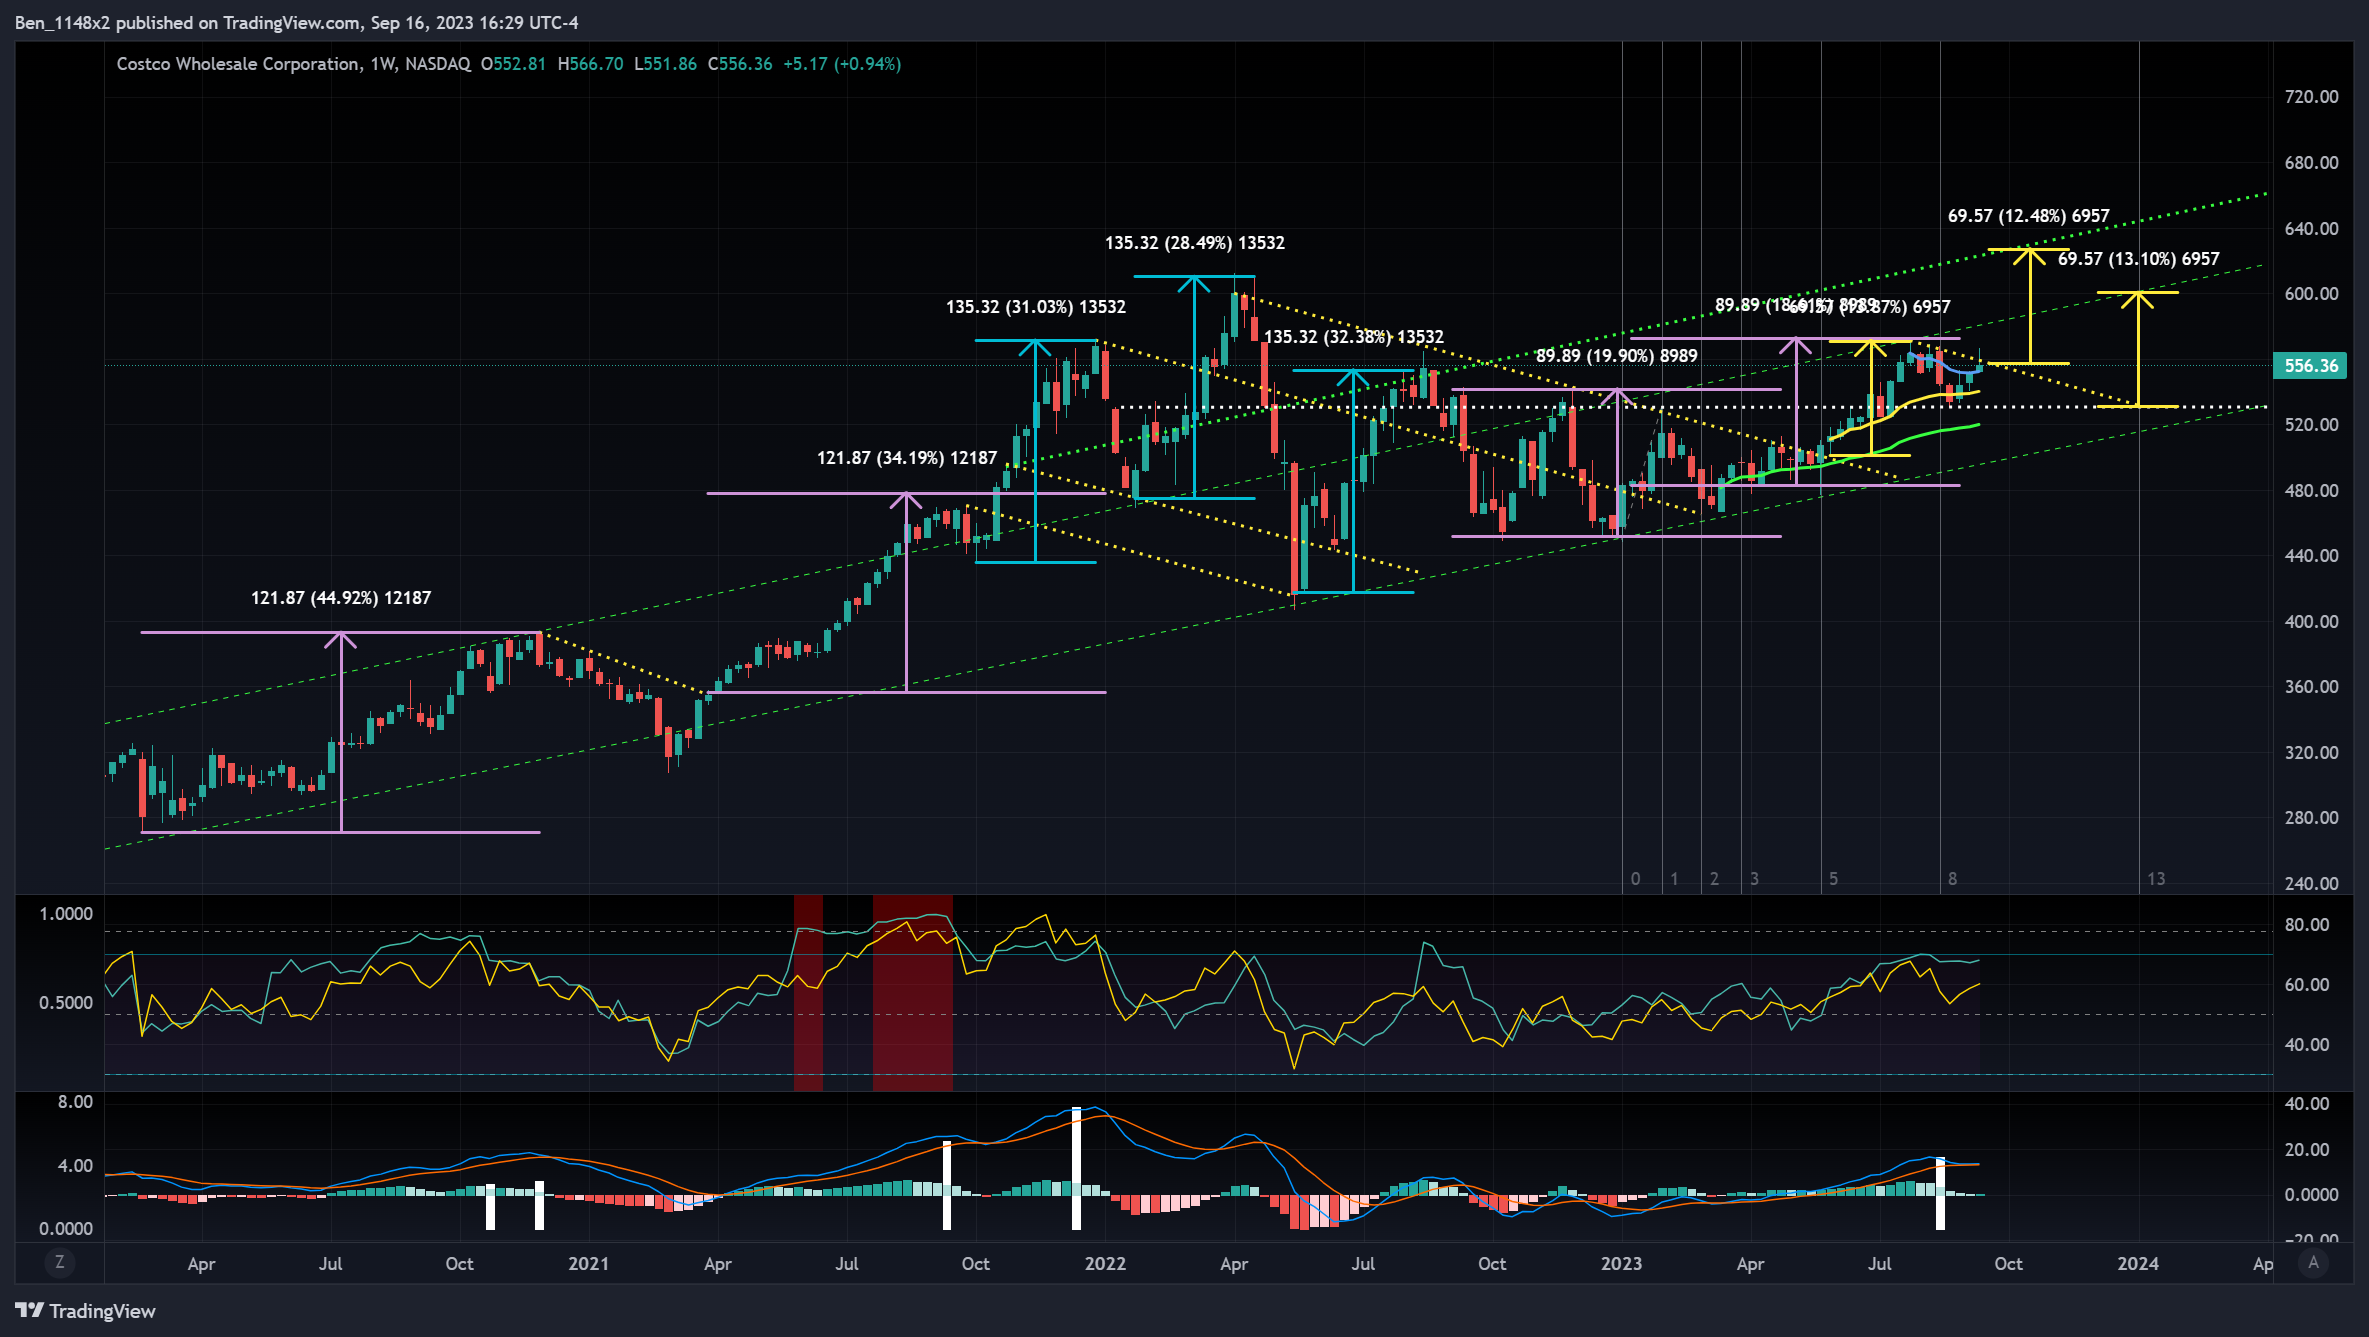Click the measurement label 69.57 (13.10%) 6957
The height and width of the screenshot is (1337, 2369).
[x=2139, y=259]
